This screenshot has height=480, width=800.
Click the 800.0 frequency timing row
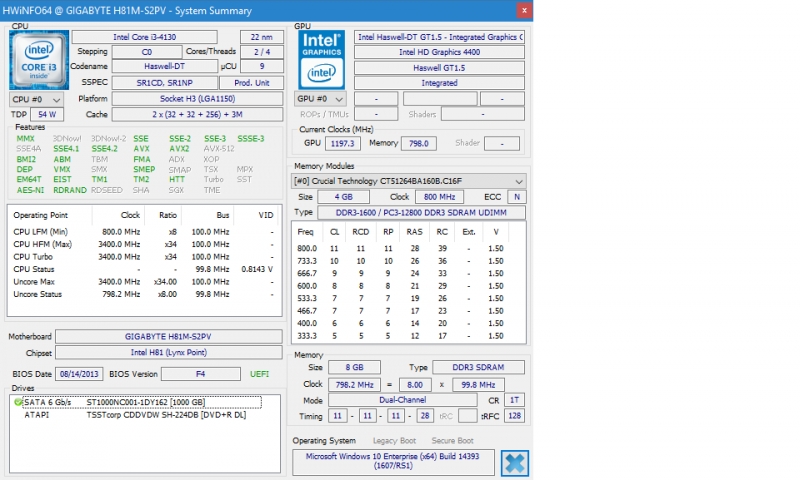pos(408,248)
